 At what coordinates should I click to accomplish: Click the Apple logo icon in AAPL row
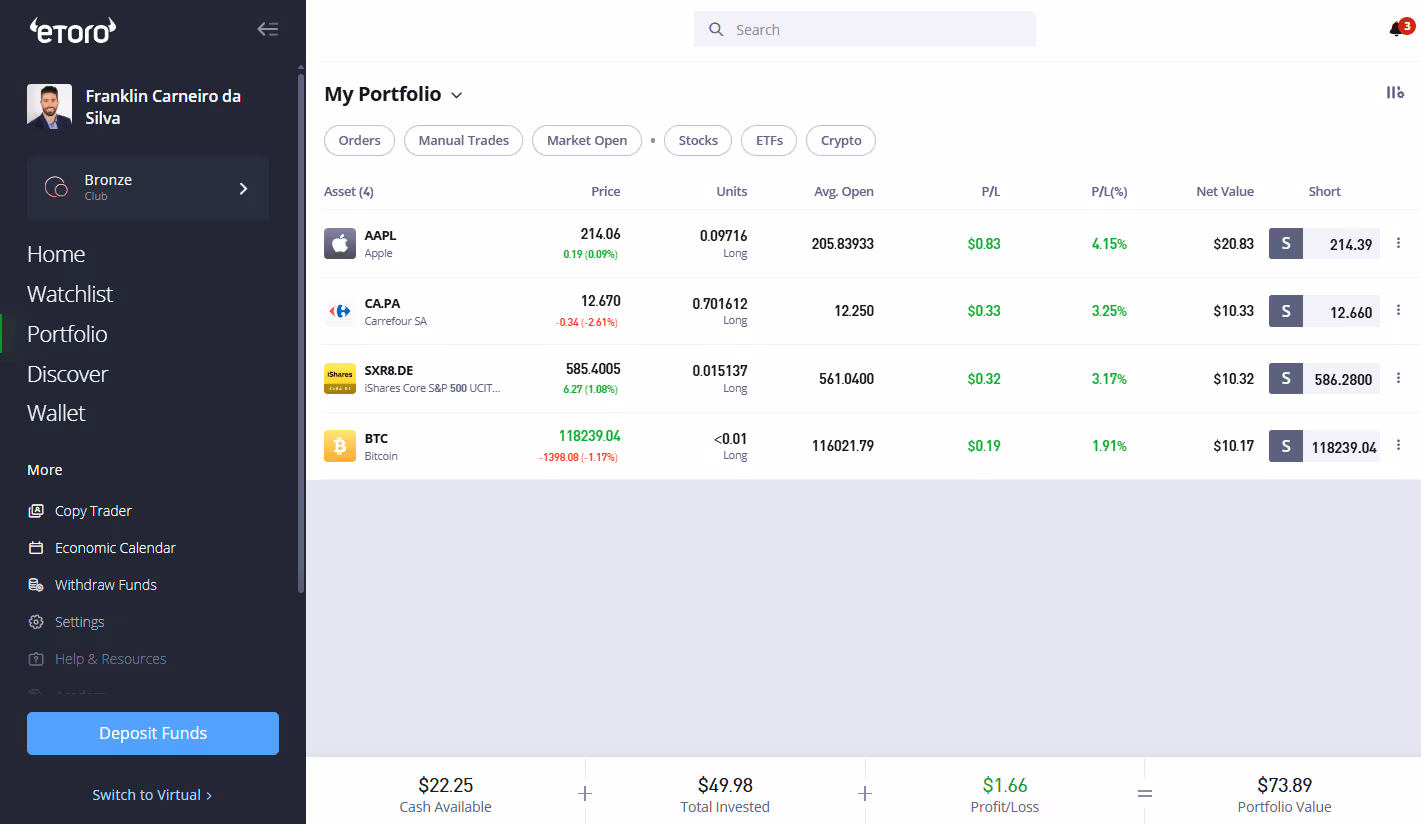click(340, 243)
